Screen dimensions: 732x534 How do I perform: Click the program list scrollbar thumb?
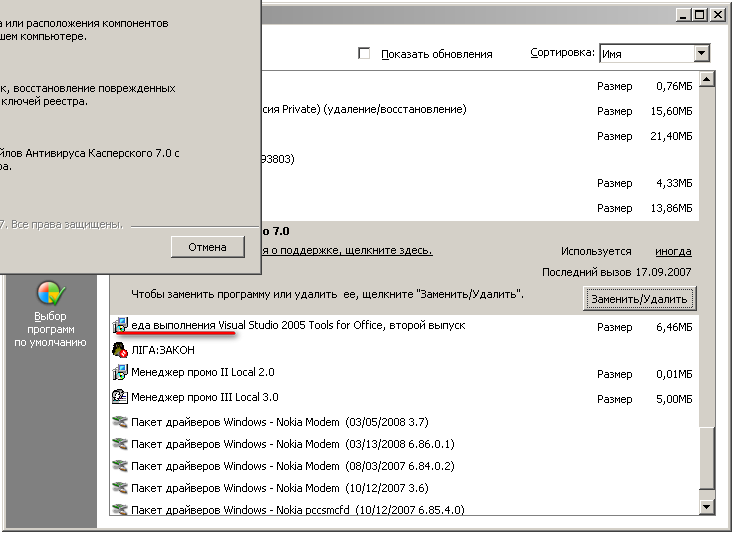pyautogui.click(x=707, y=457)
